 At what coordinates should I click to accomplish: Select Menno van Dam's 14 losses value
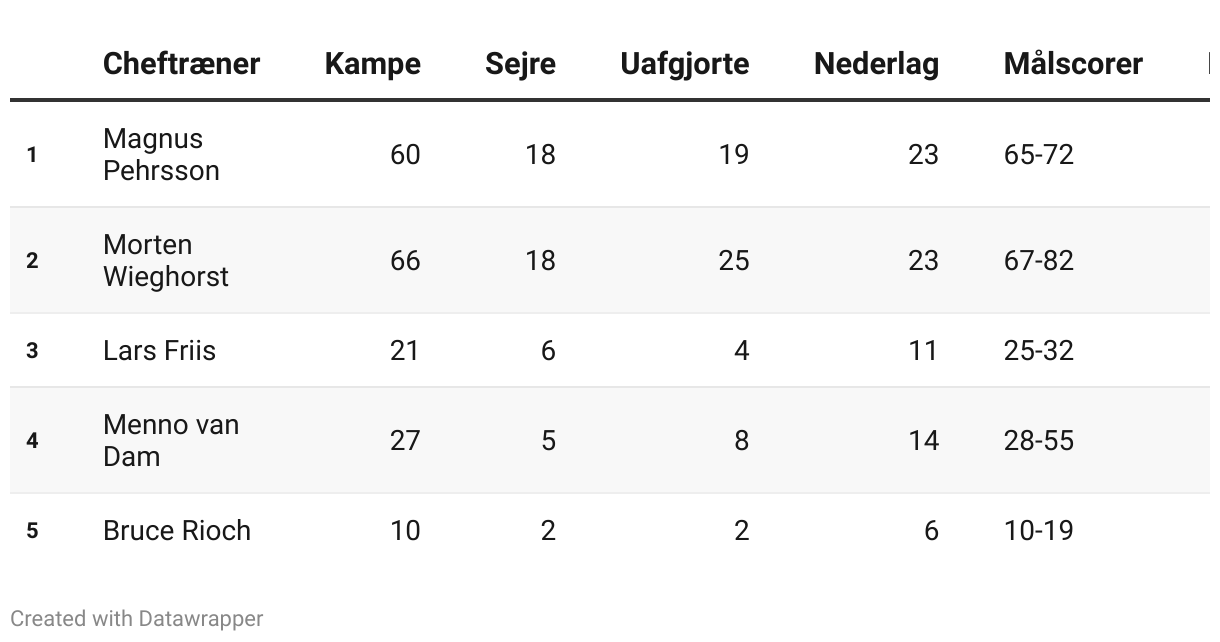[923, 440]
